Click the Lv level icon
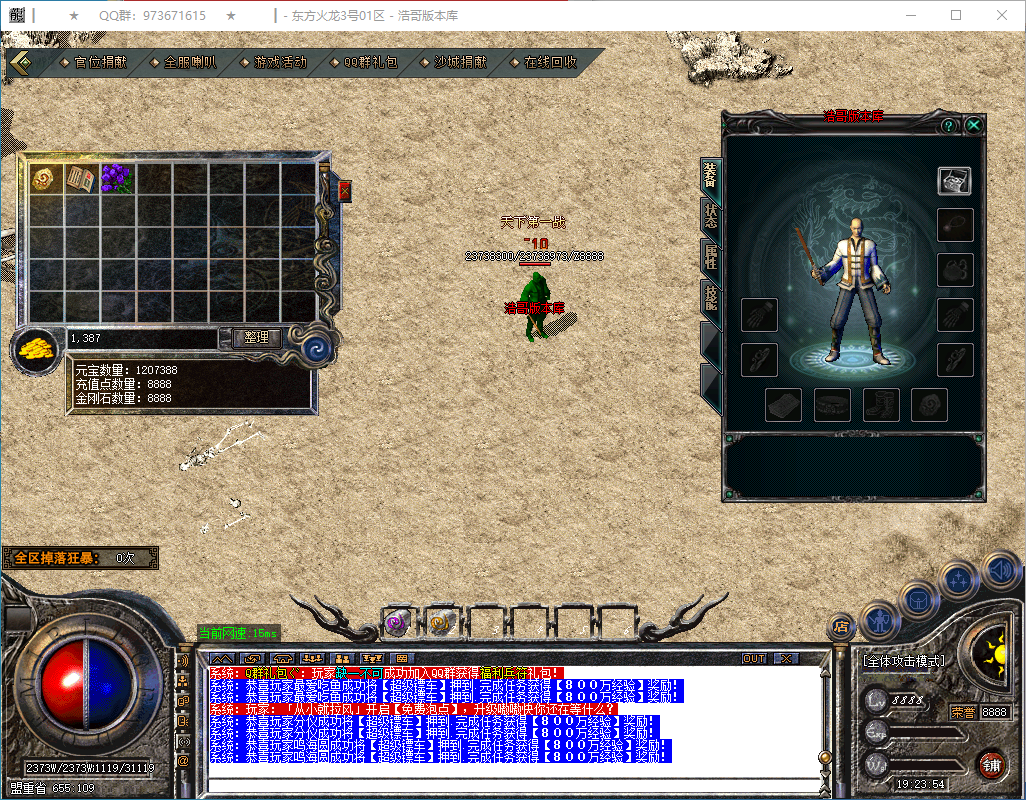 coord(876,700)
